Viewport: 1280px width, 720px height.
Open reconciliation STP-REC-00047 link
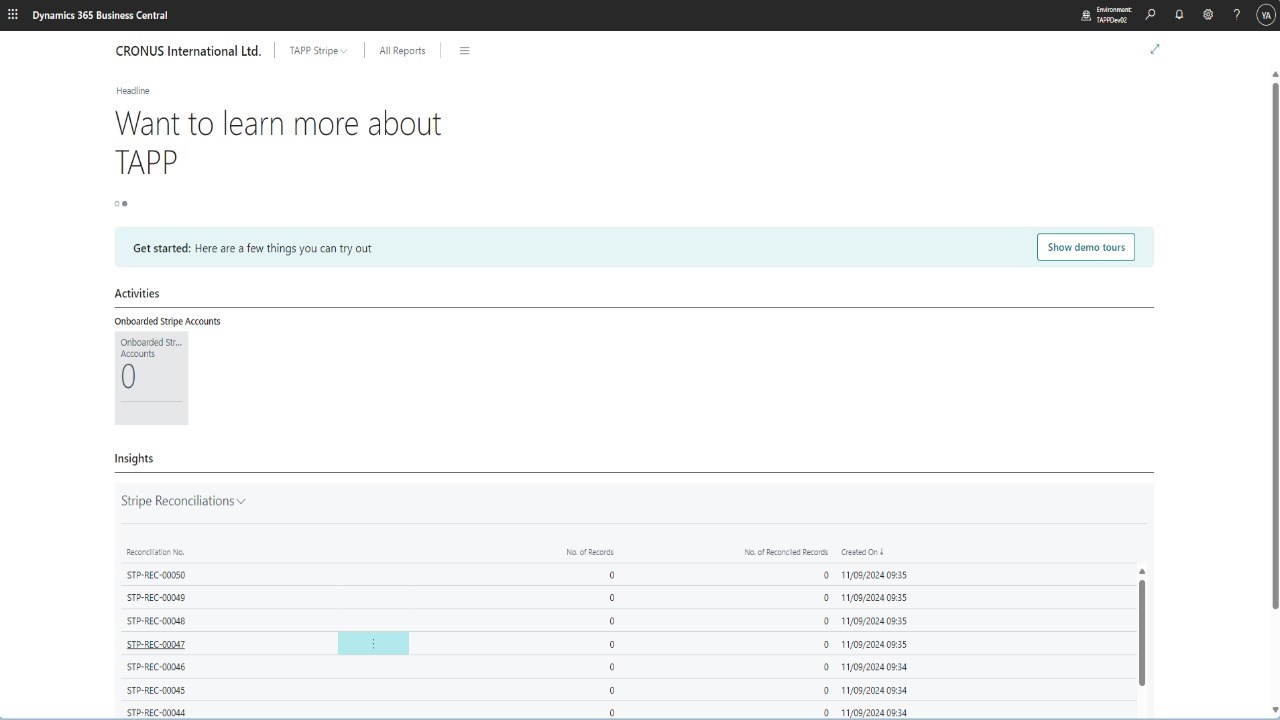click(x=155, y=644)
